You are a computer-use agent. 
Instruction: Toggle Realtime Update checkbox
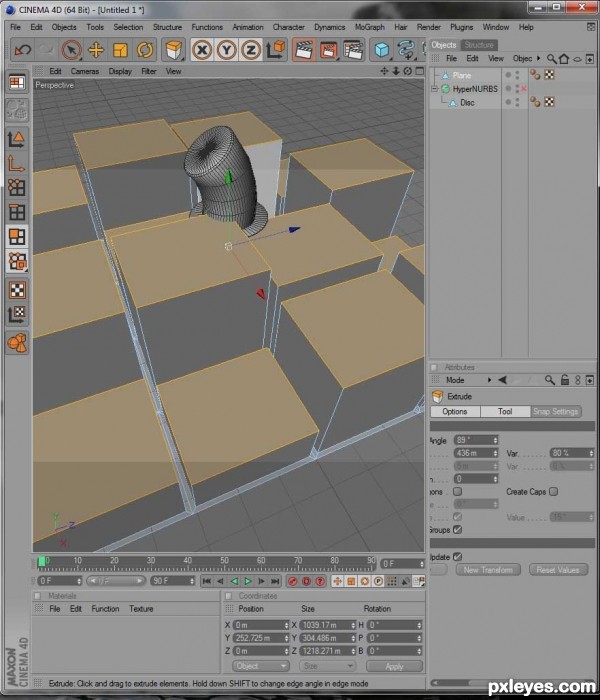click(457, 557)
